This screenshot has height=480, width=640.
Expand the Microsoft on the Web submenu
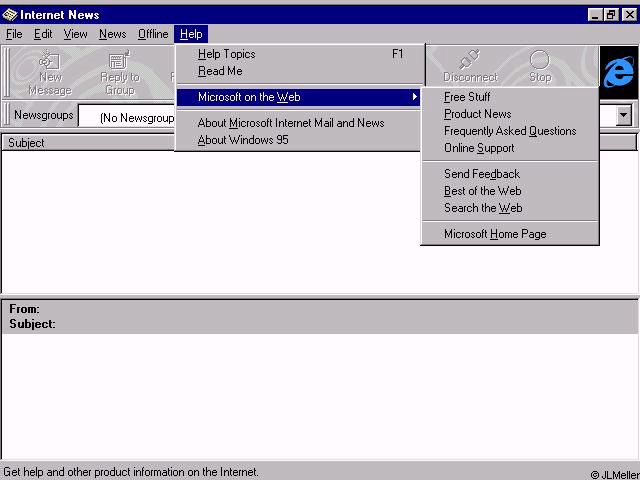coord(298,97)
